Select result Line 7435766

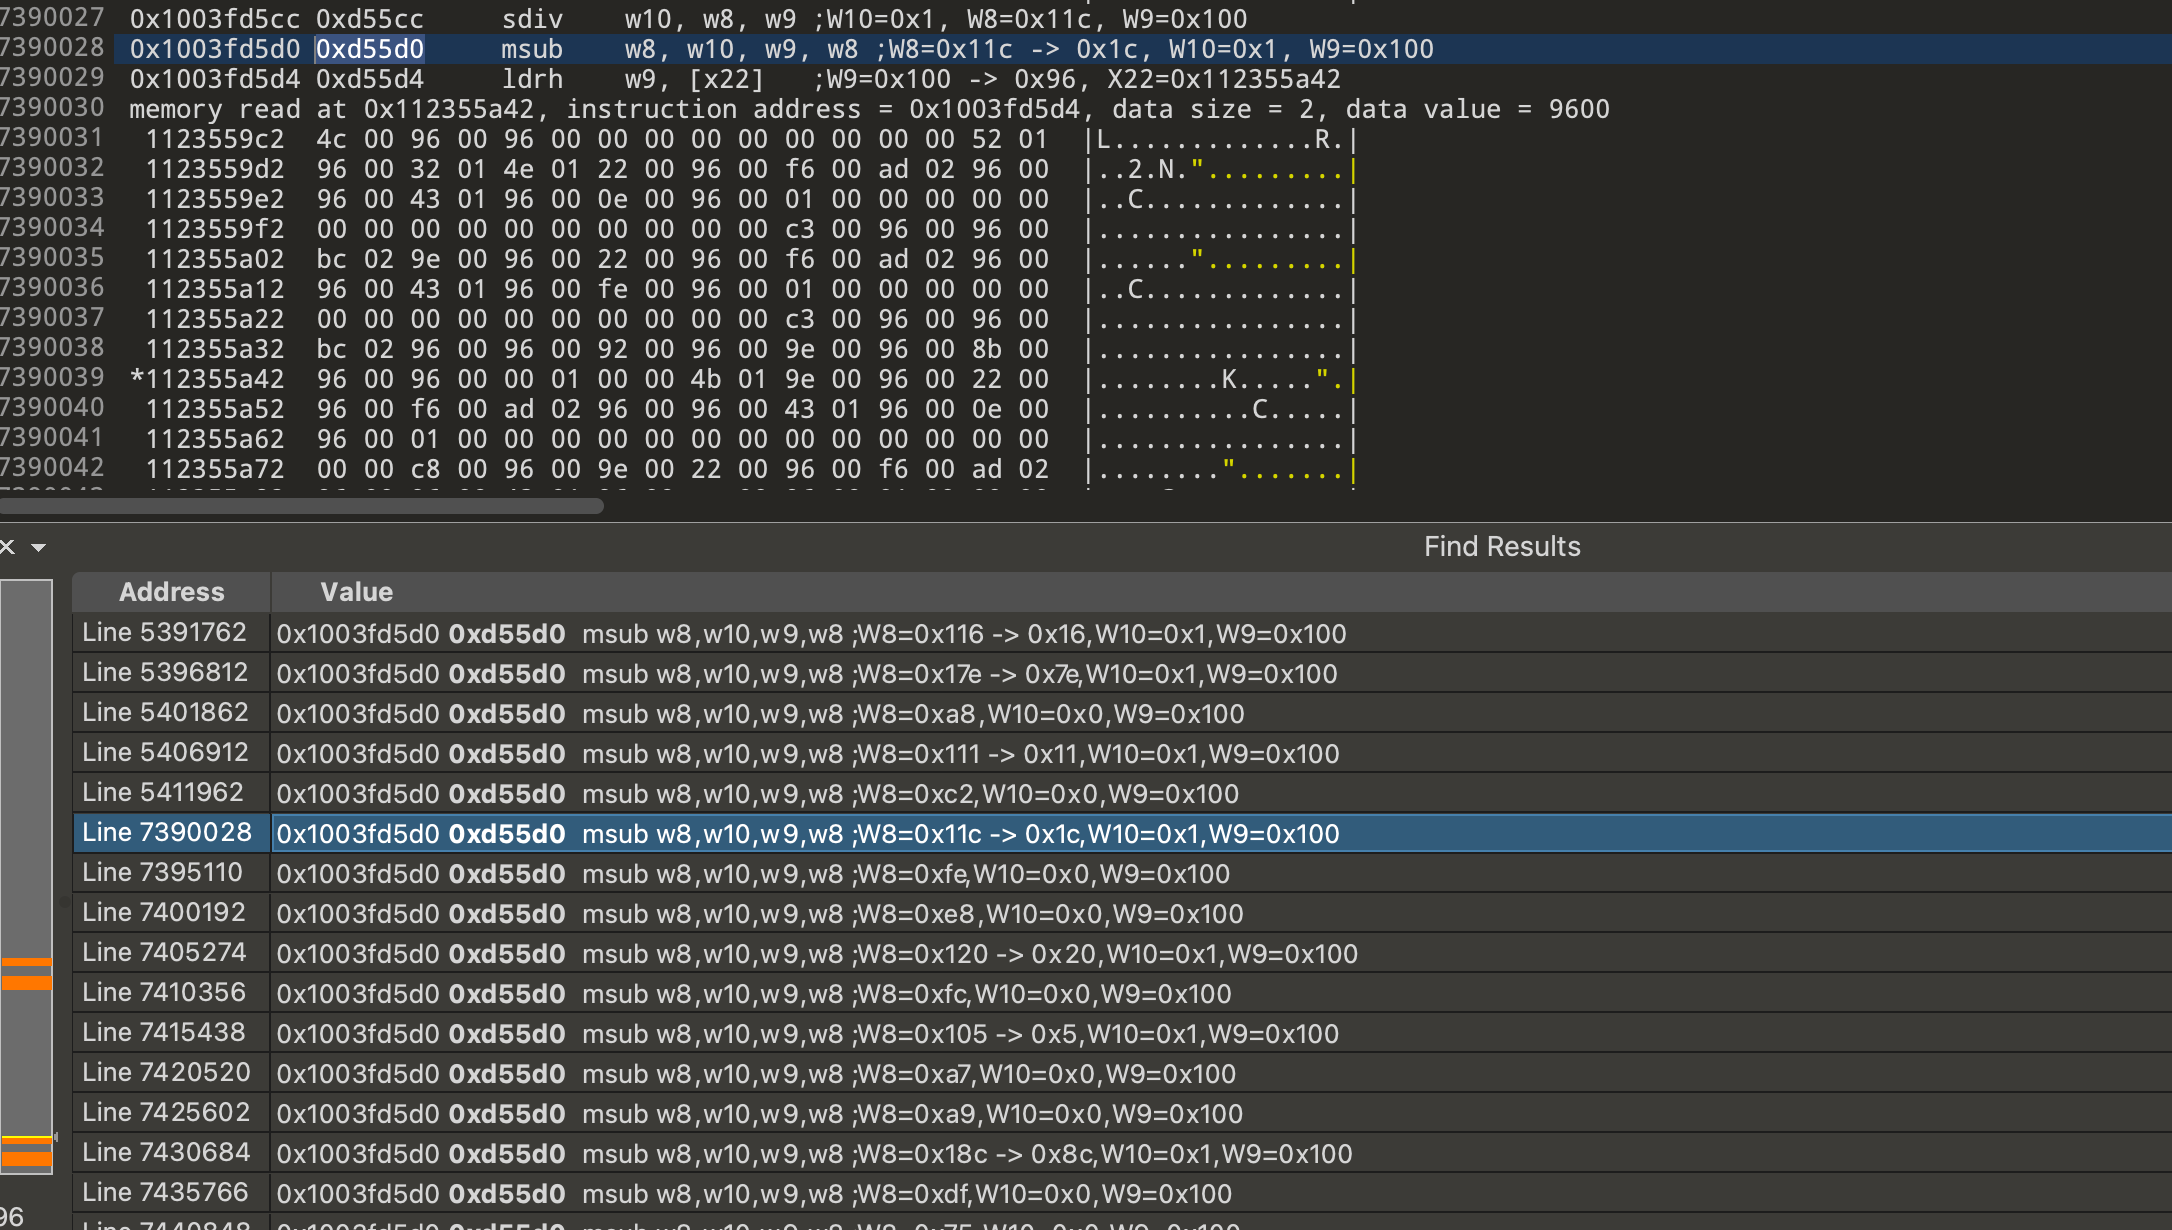[x=165, y=1193]
